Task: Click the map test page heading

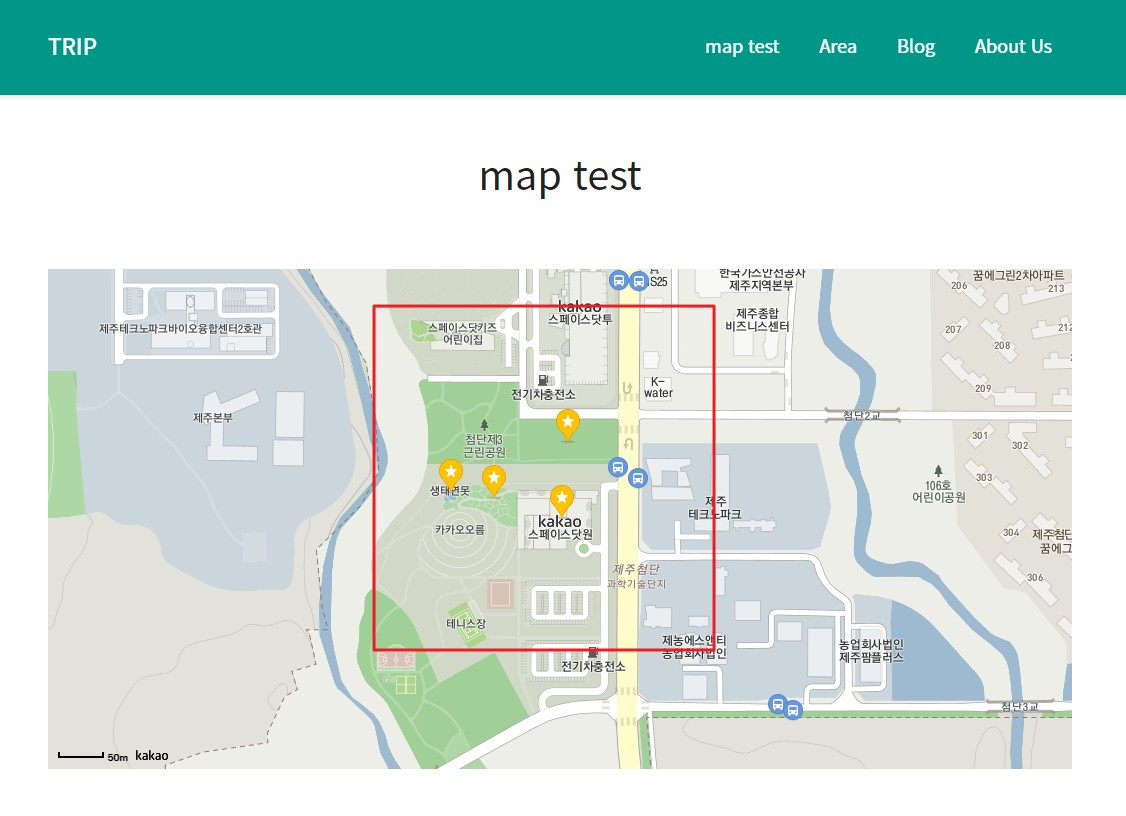Action: [560, 177]
